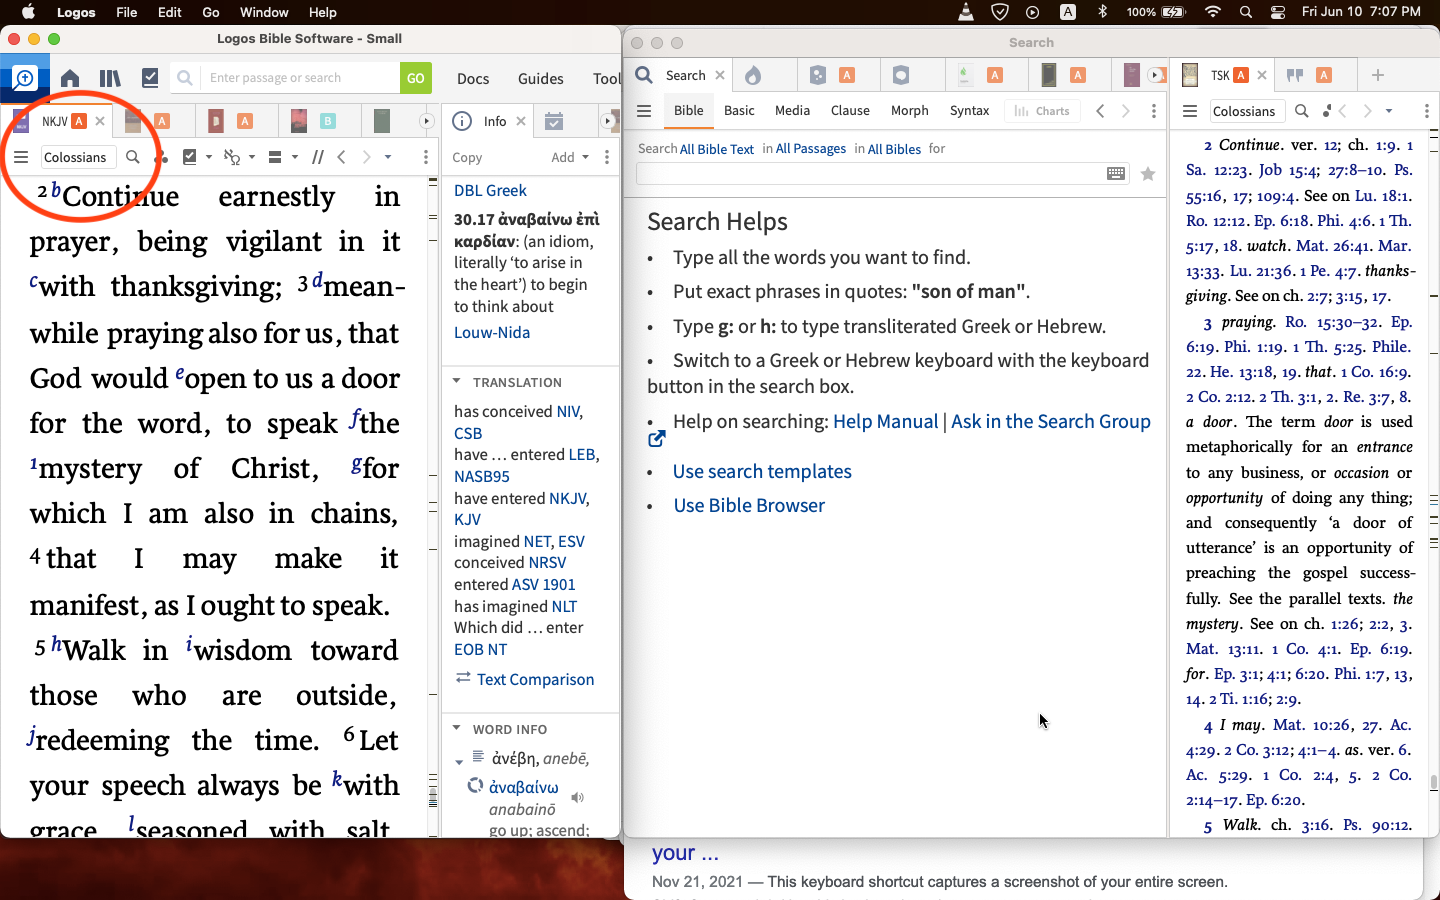This screenshot has height=900, width=1440.
Task: Click the speaker icon to hear anabainō pronunciation
Action: [x=577, y=797]
